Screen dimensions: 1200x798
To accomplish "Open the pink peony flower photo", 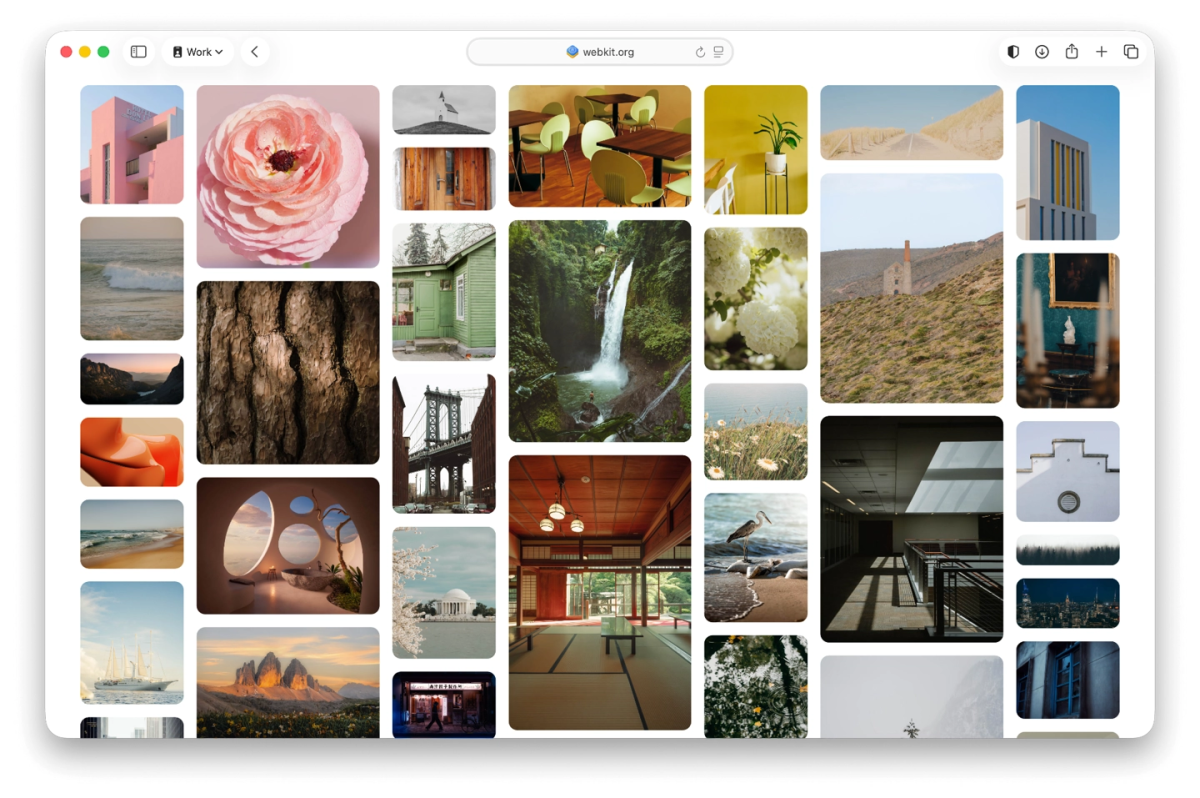I will [x=288, y=176].
